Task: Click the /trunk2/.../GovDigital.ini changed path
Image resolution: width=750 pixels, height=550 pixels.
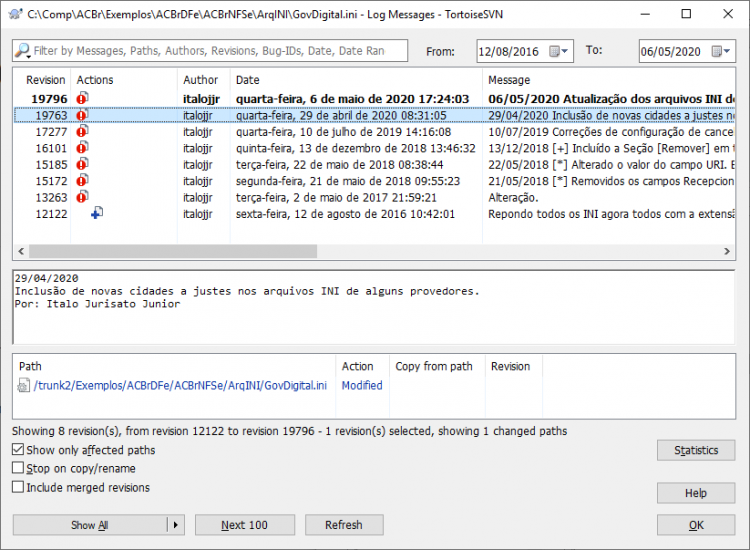Action: [x=180, y=385]
